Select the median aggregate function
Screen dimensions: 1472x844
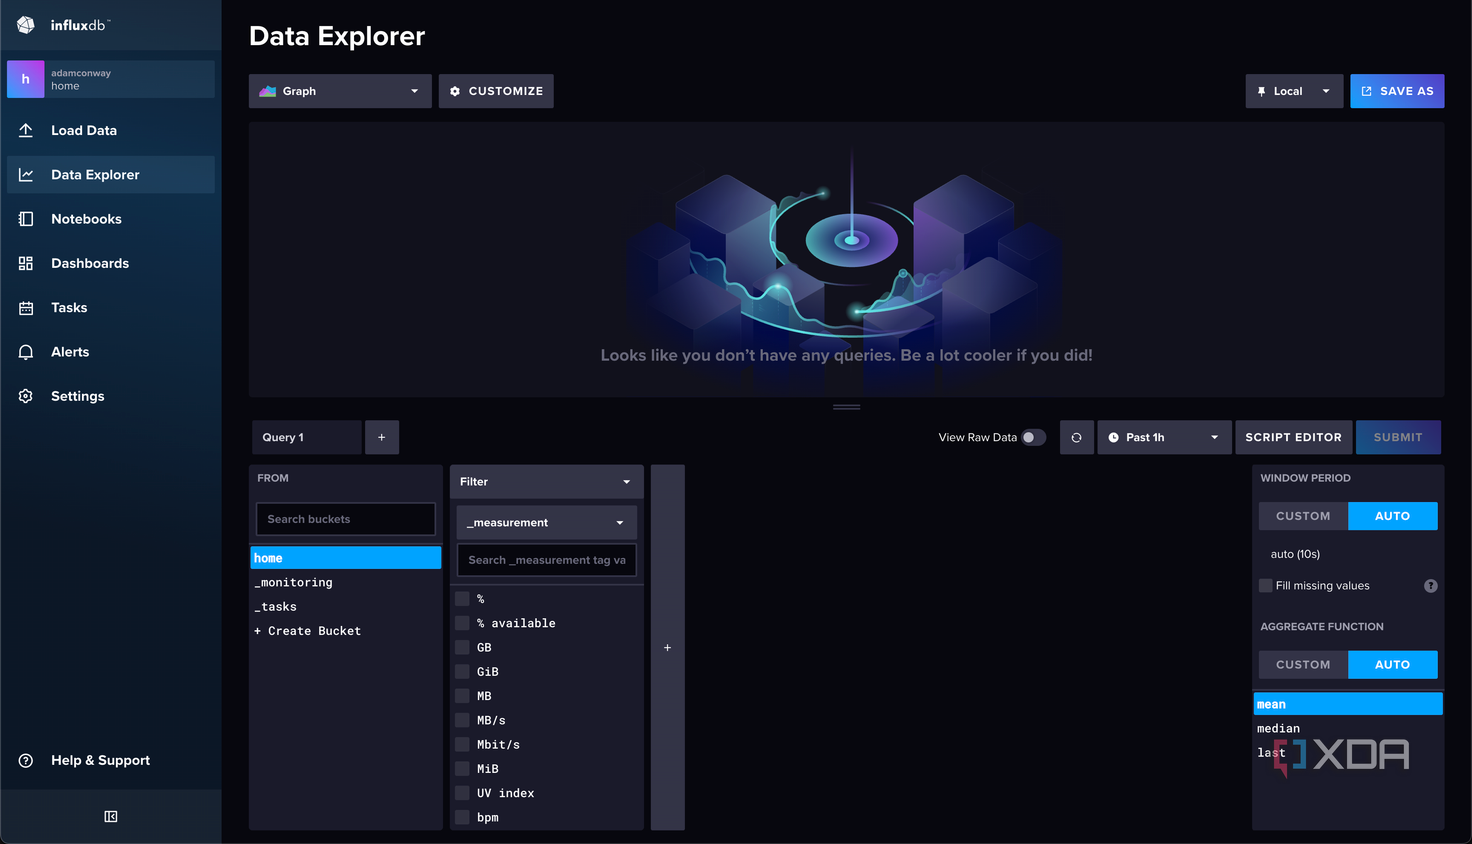coord(1348,729)
